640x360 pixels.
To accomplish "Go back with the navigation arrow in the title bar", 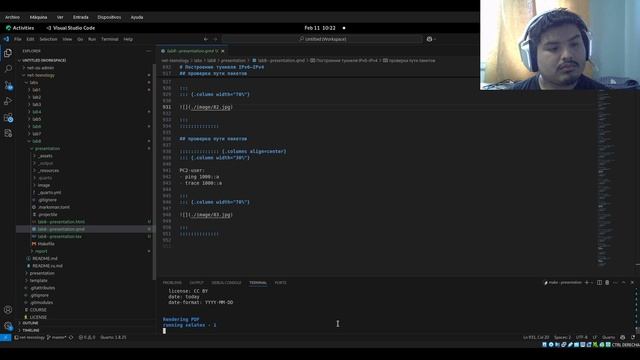I will click(x=206, y=39).
